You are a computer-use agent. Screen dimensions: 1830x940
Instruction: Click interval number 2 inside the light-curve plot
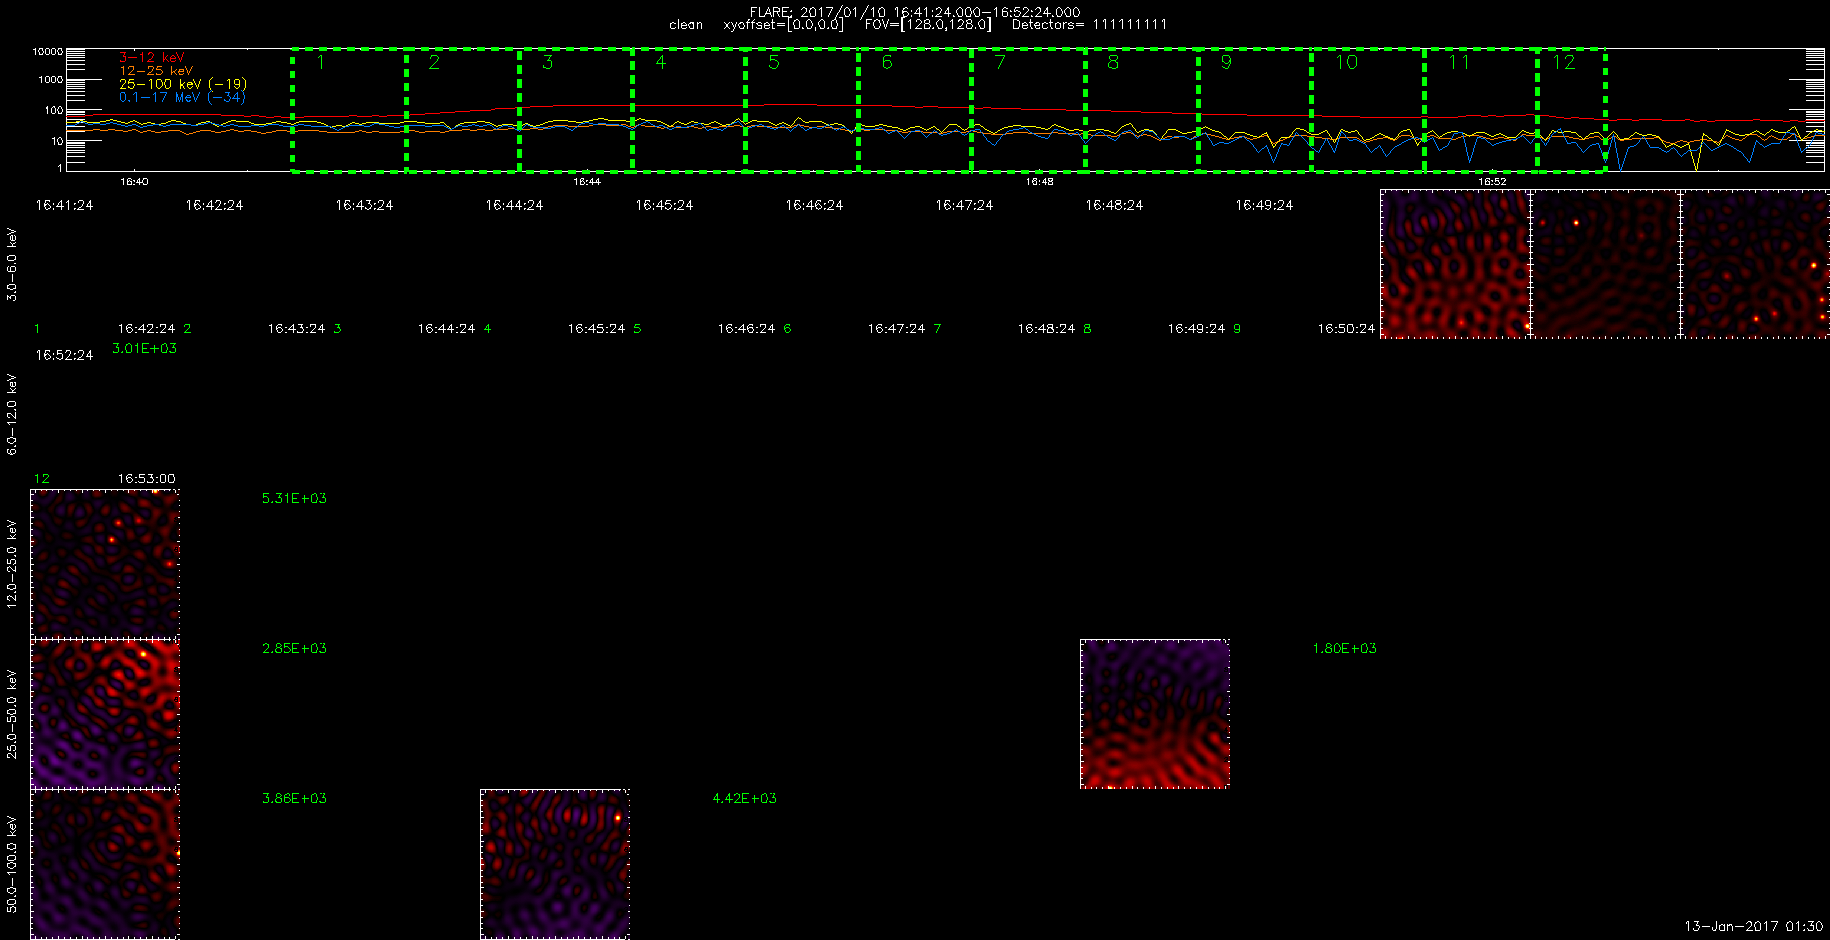point(434,62)
